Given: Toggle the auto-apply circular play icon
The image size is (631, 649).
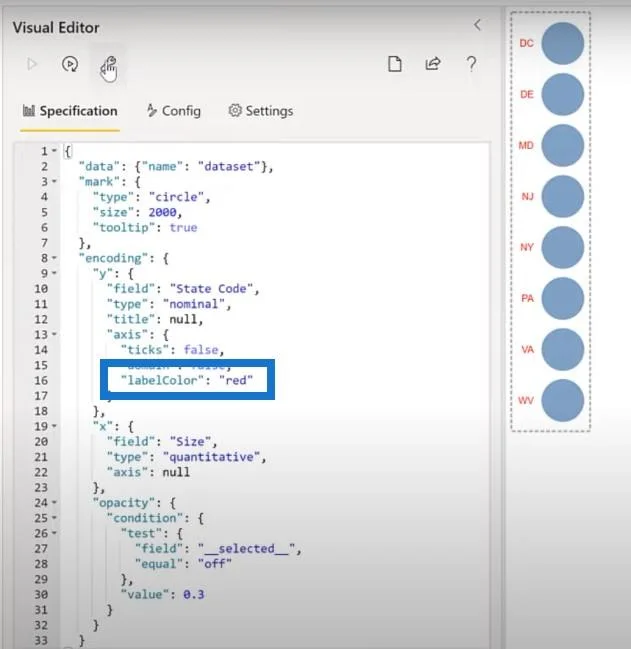Looking at the screenshot, I should tap(70, 64).
